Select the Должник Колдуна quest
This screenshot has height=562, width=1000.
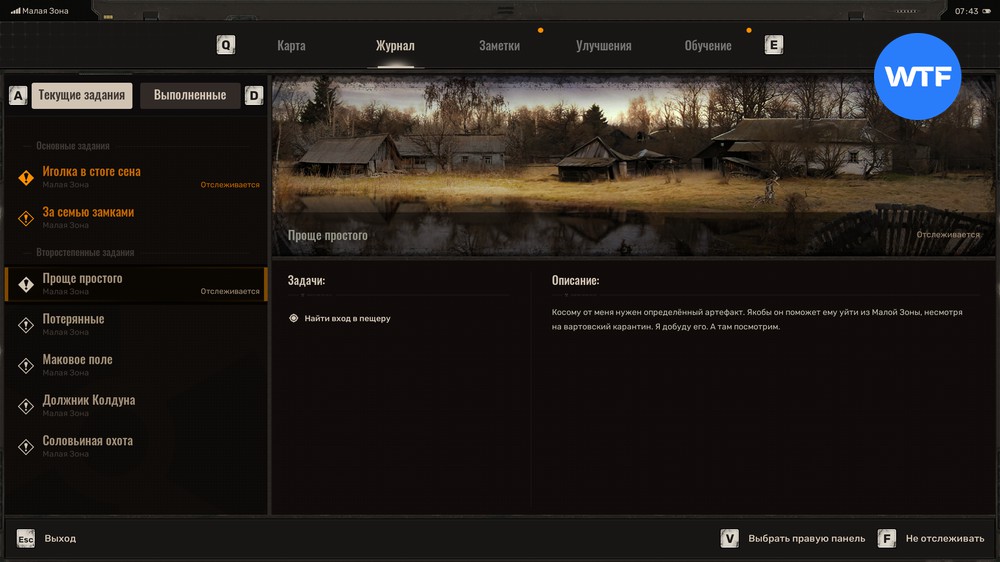pos(89,401)
